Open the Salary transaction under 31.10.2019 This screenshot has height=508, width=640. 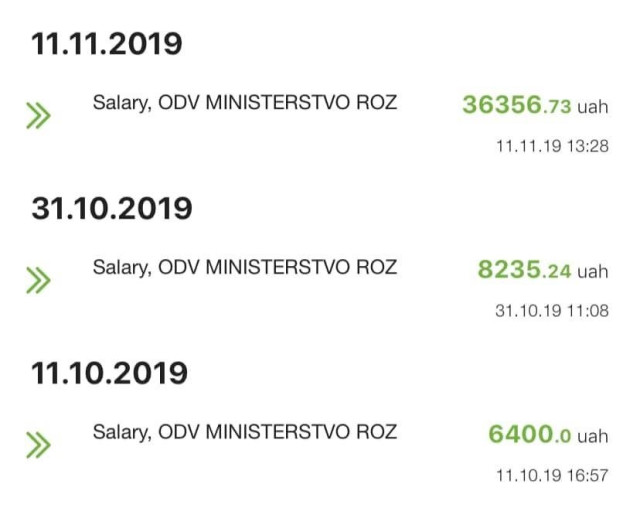[x=244, y=268]
